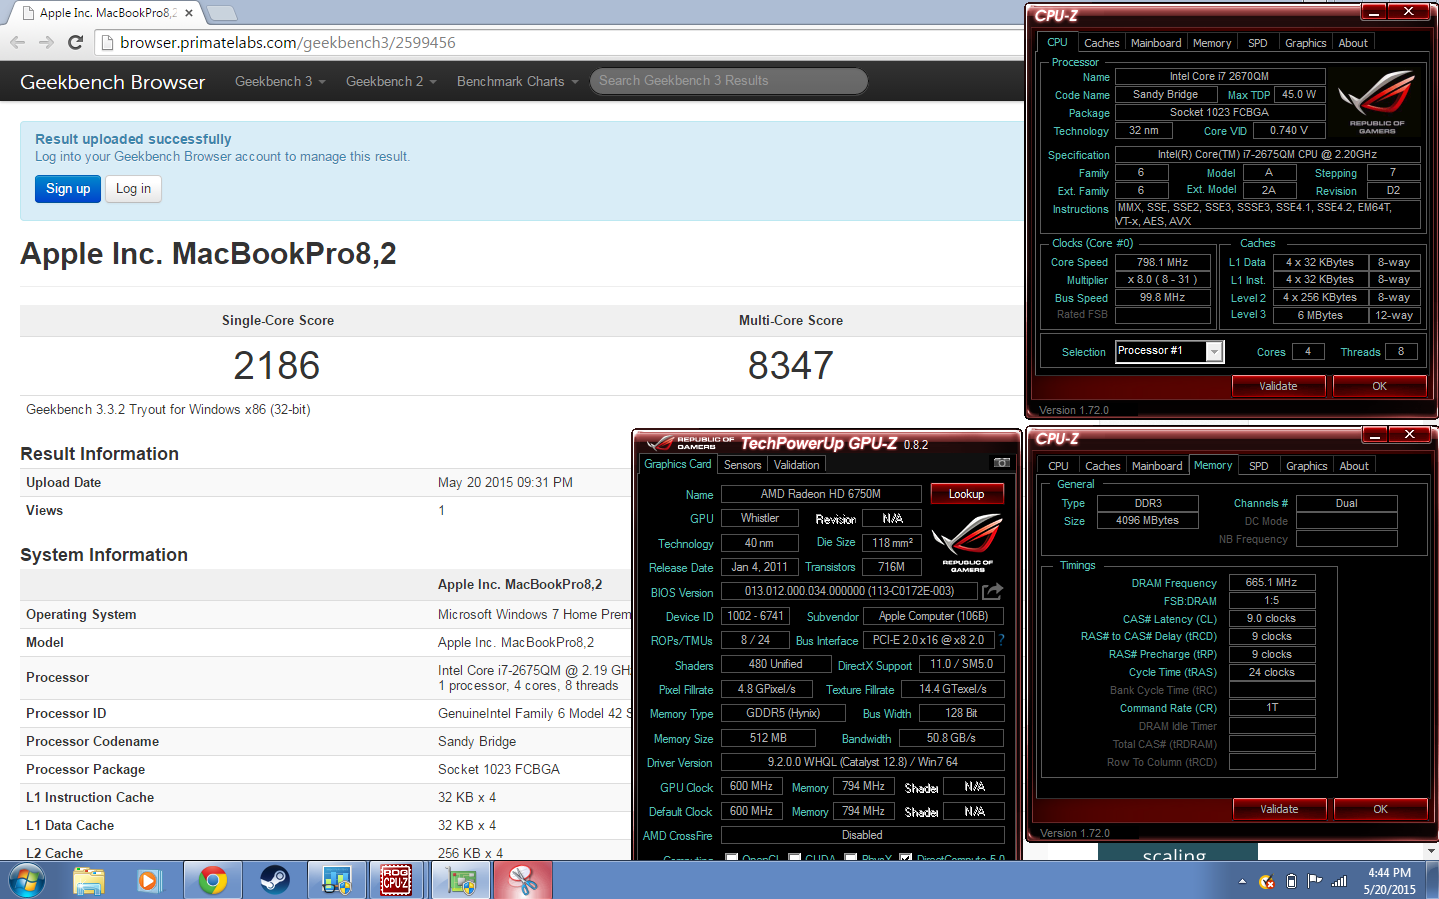Open a new browser tab
1439x899 pixels.
221,13
